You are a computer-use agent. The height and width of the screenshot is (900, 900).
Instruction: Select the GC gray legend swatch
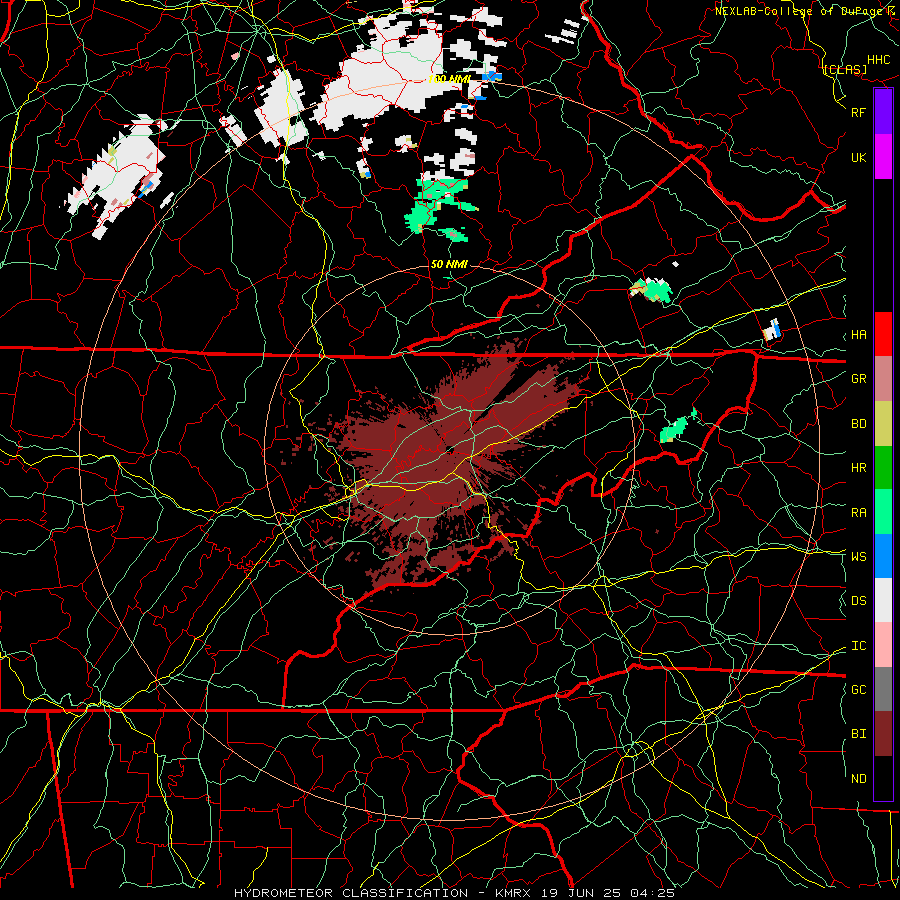[883, 689]
